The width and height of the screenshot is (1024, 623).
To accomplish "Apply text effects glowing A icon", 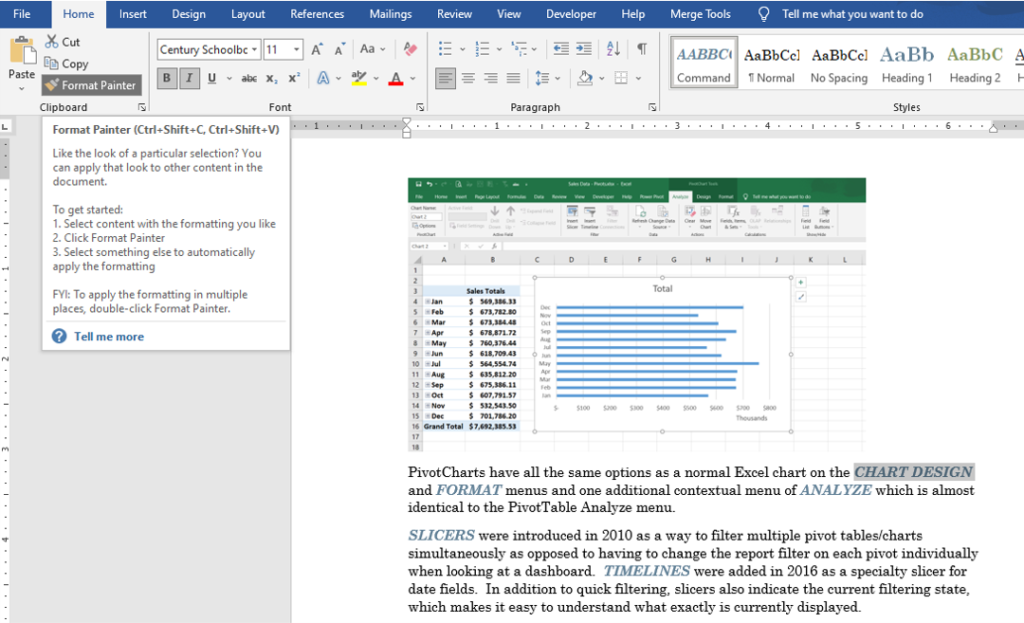I will pos(323,78).
